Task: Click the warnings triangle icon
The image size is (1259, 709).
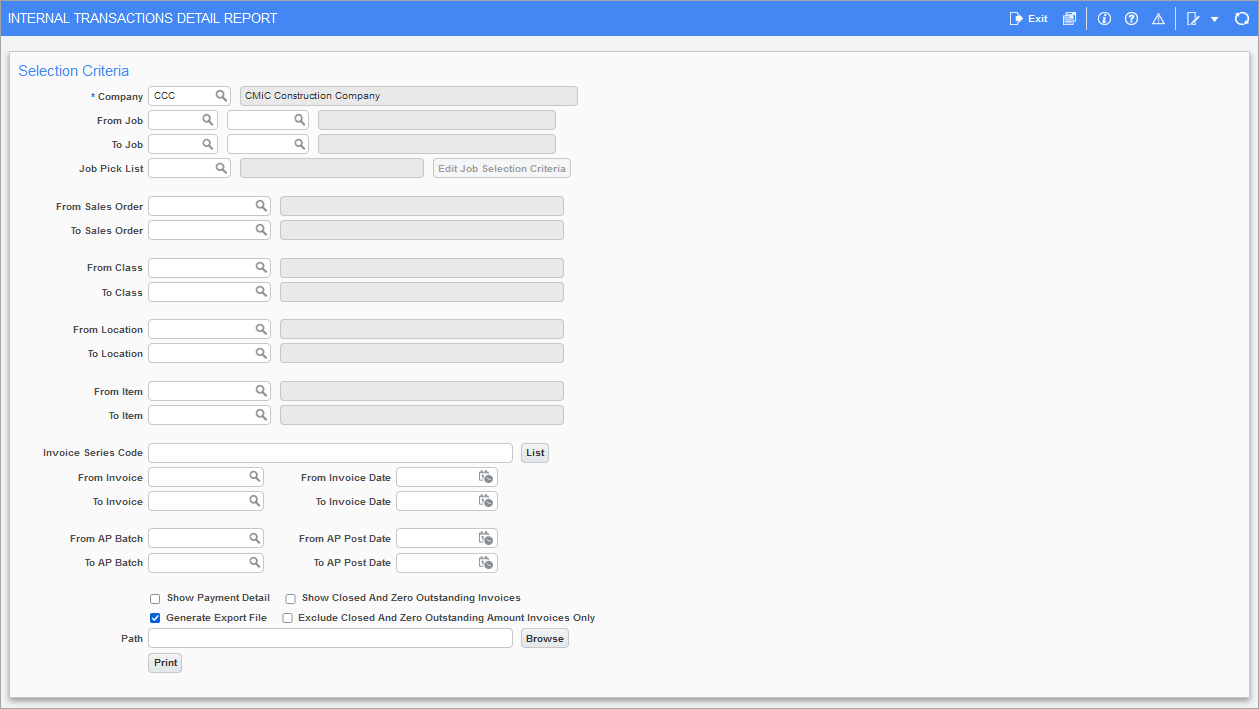Action: [1158, 18]
